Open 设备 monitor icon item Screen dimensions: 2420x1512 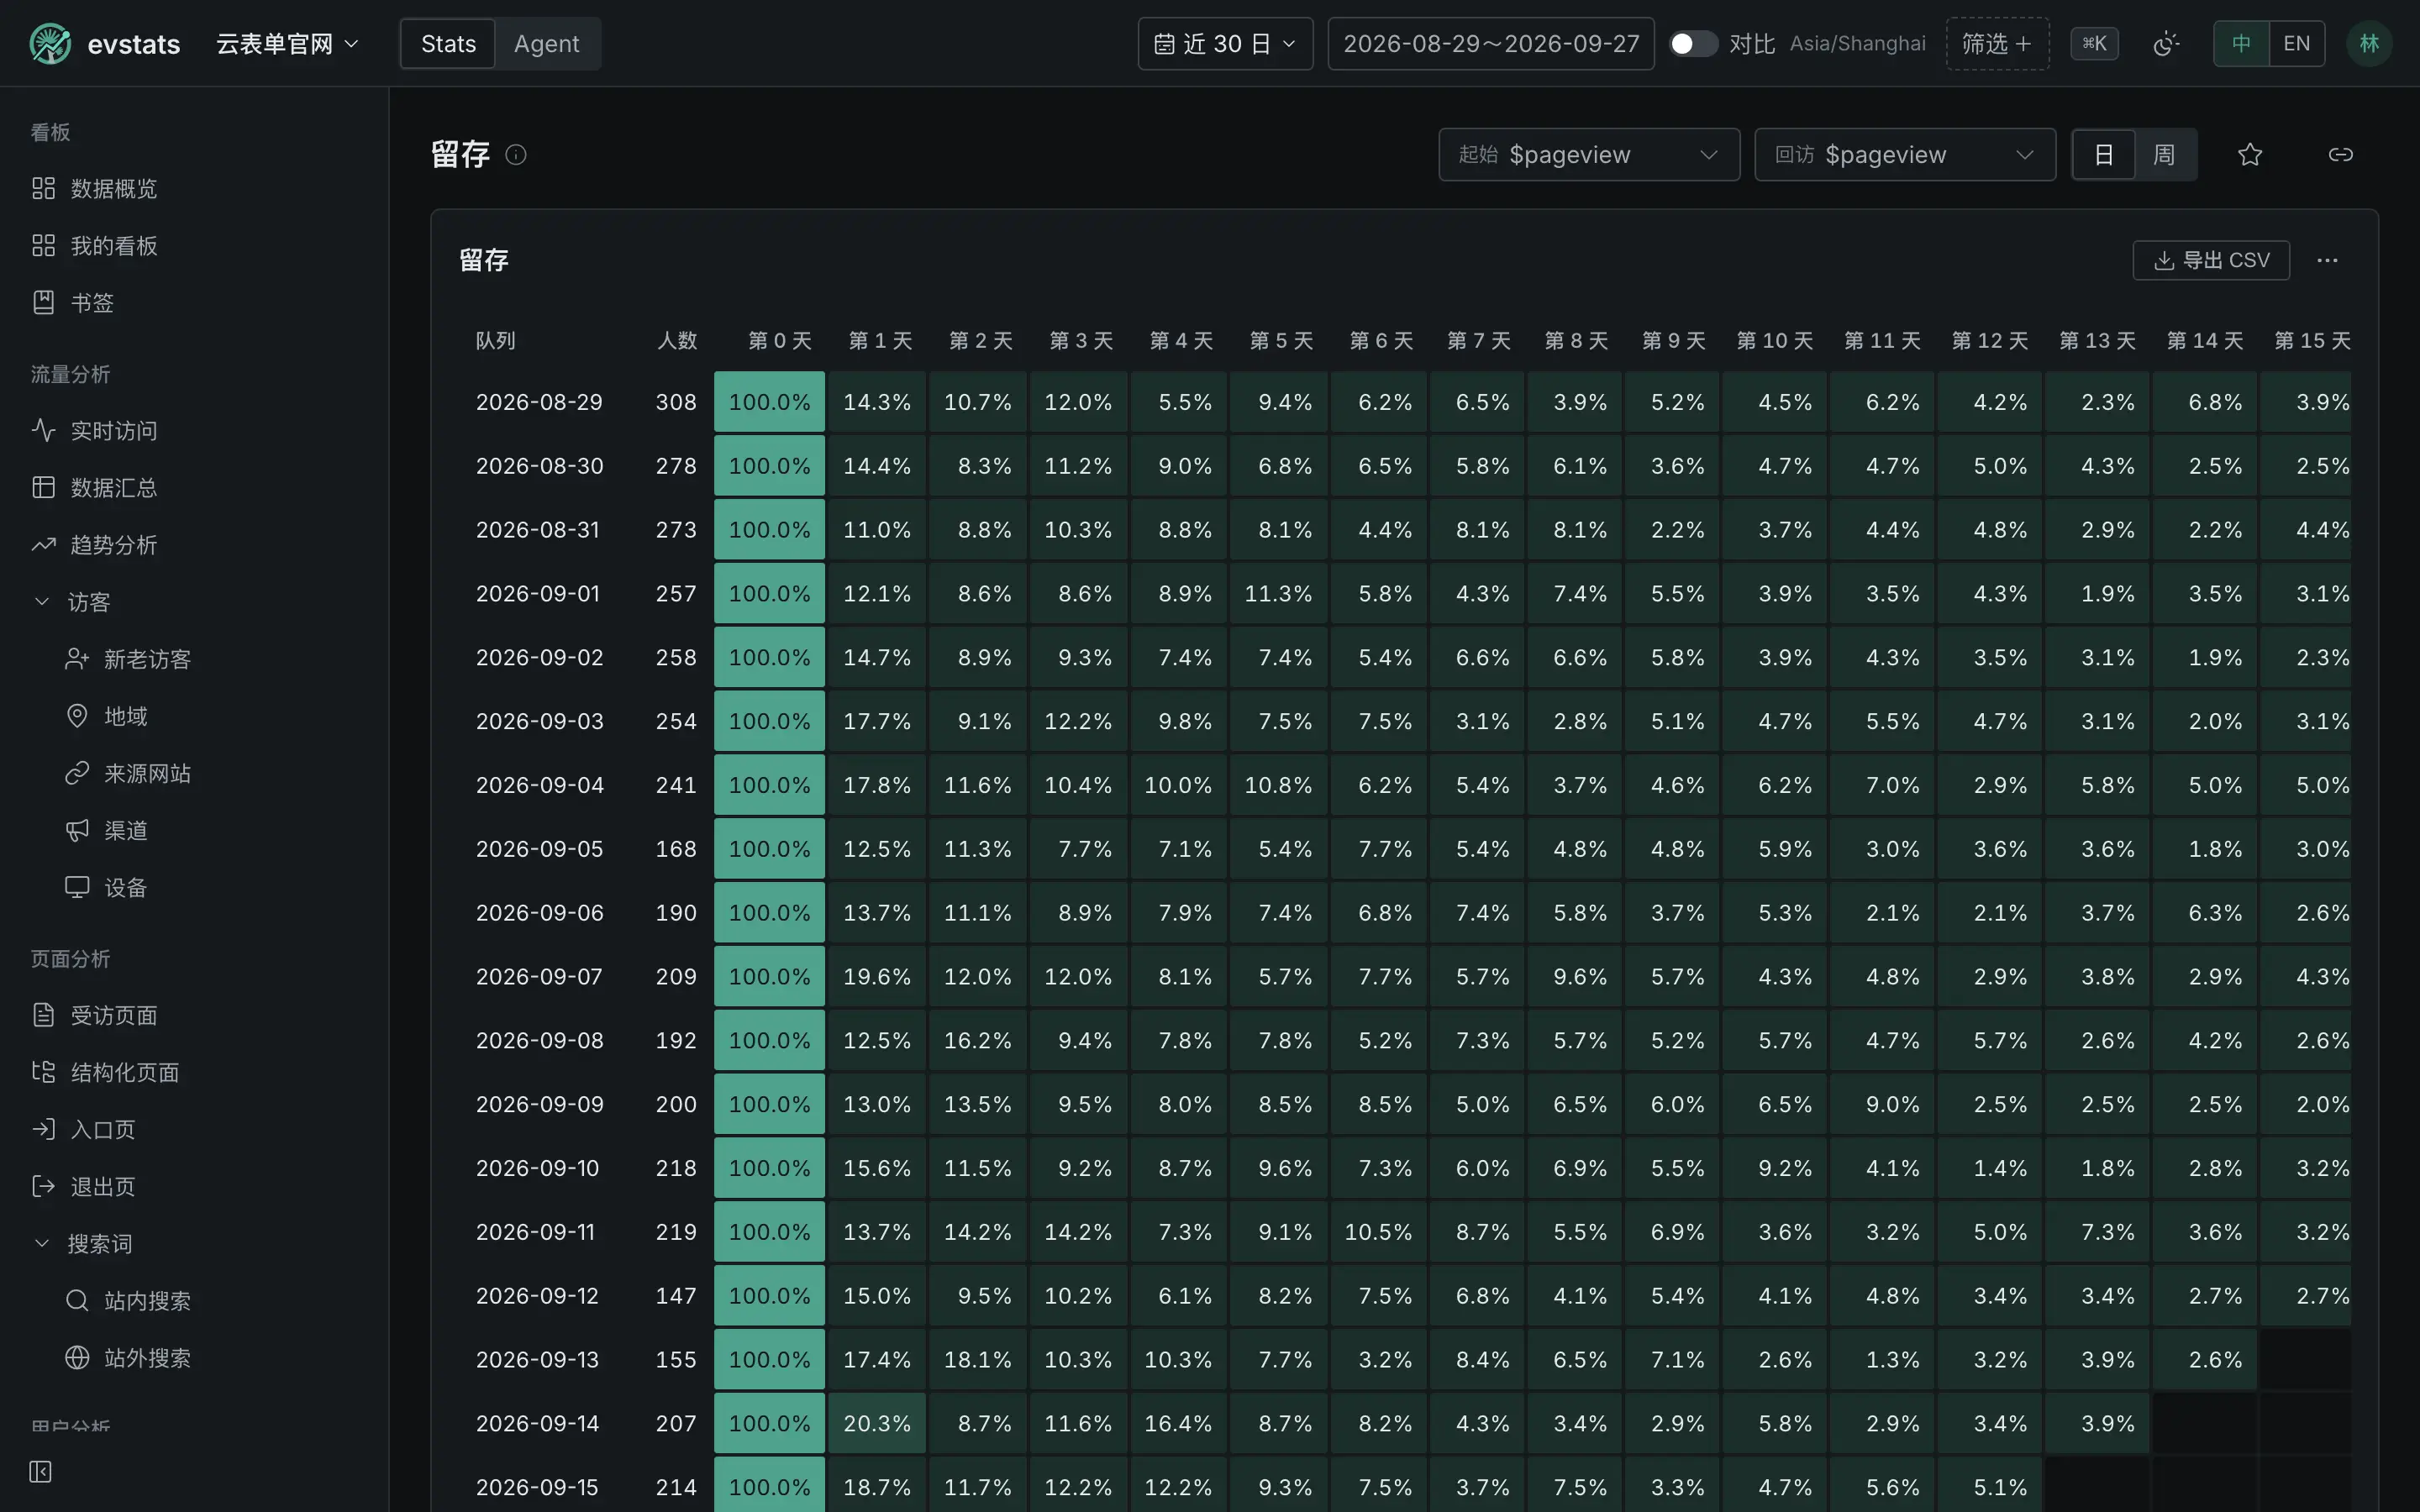[77, 887]
